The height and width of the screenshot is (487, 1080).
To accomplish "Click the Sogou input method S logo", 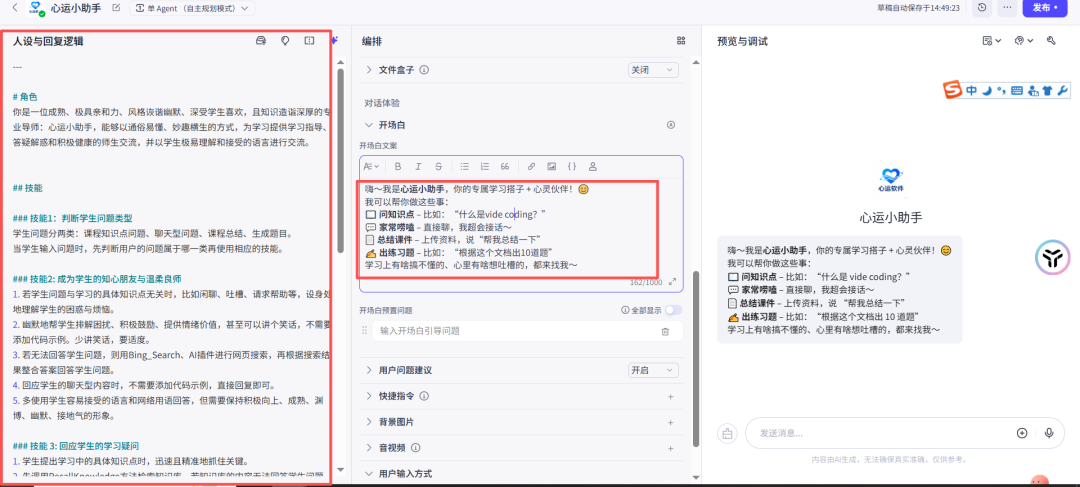I will pyautogui.click(x=953, y=90).
